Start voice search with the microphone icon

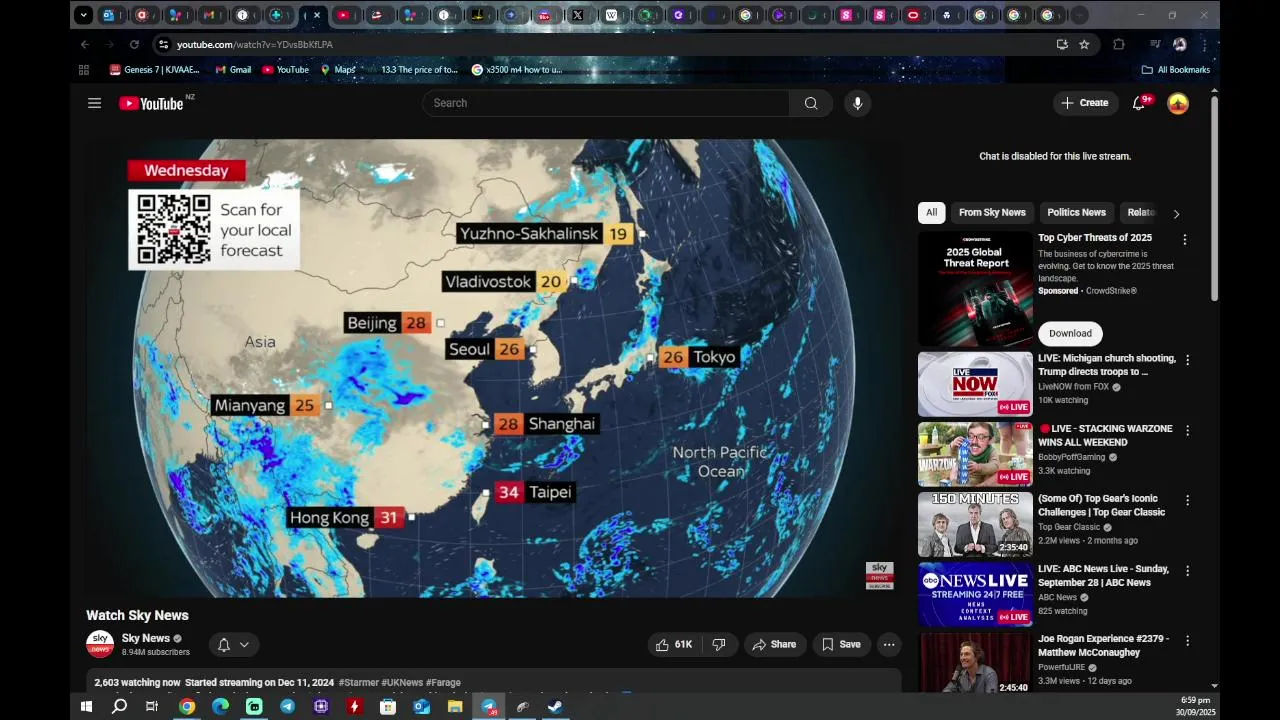click(857, 103)
